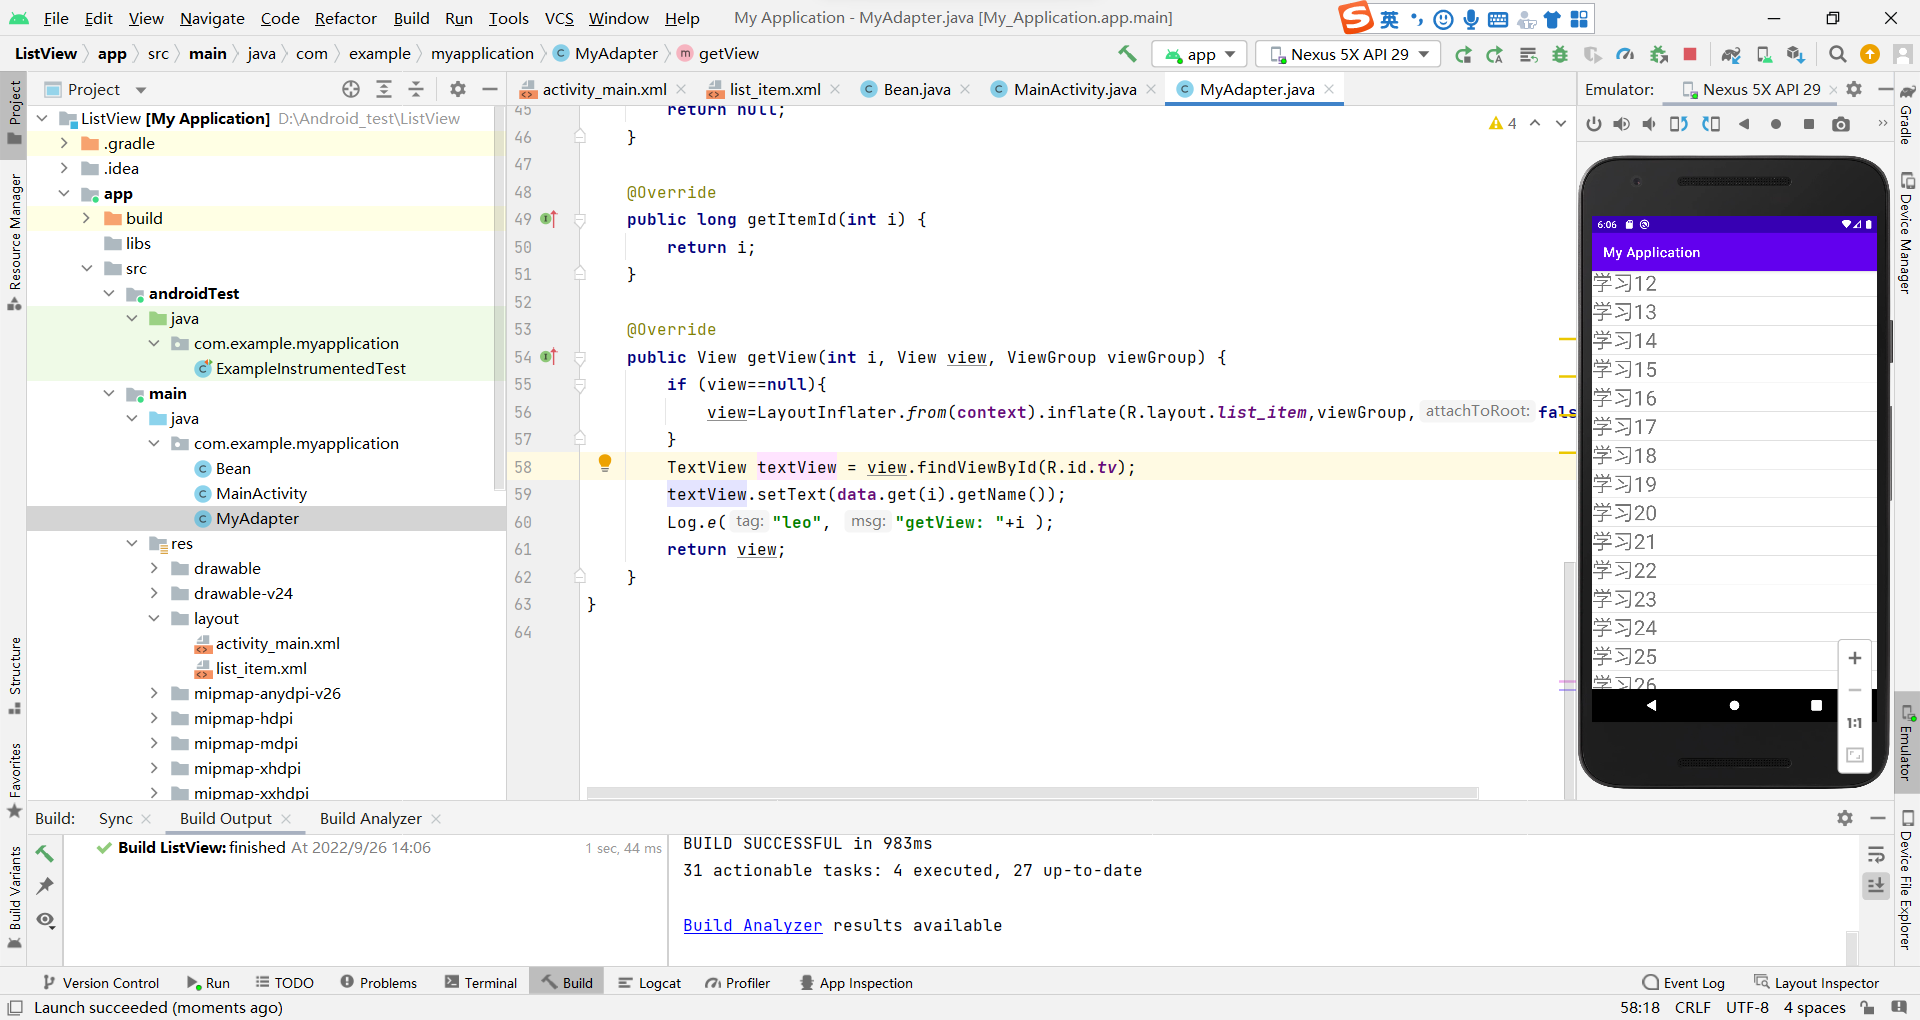This screenshot has height=1020, width=1920.
Task: Open Search Everywhere magnifier icon
Action: (1837, 54)
